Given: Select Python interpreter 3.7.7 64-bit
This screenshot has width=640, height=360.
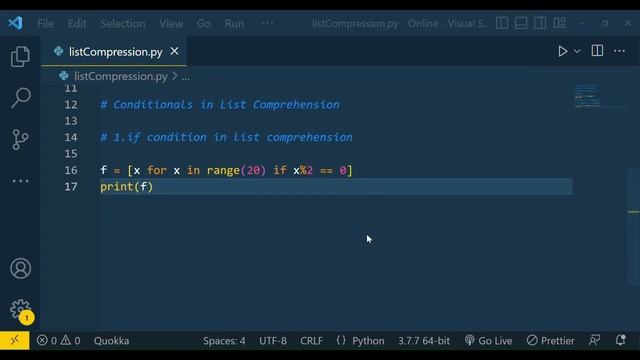Looking at the screenshot, I should [x=424, y=341].
